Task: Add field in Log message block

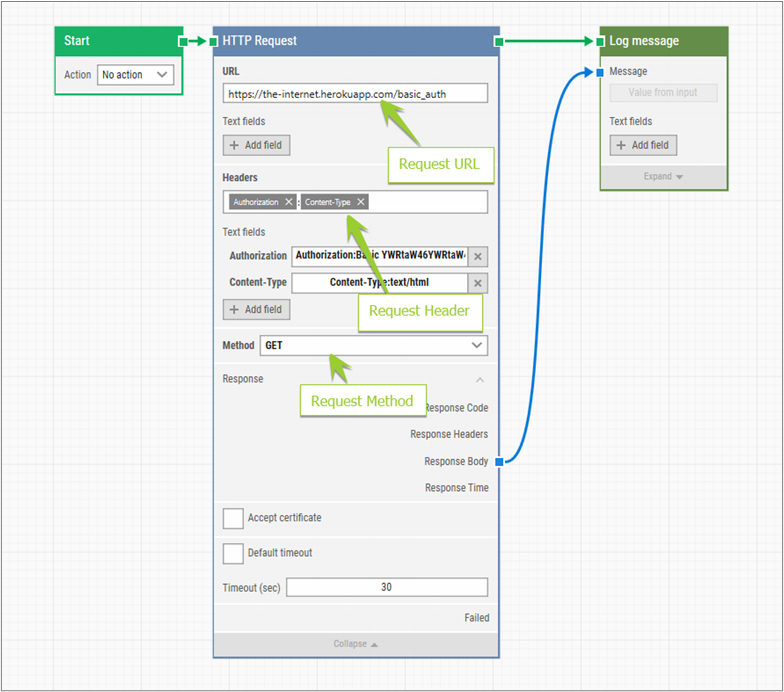Action: tap(643, 145)
